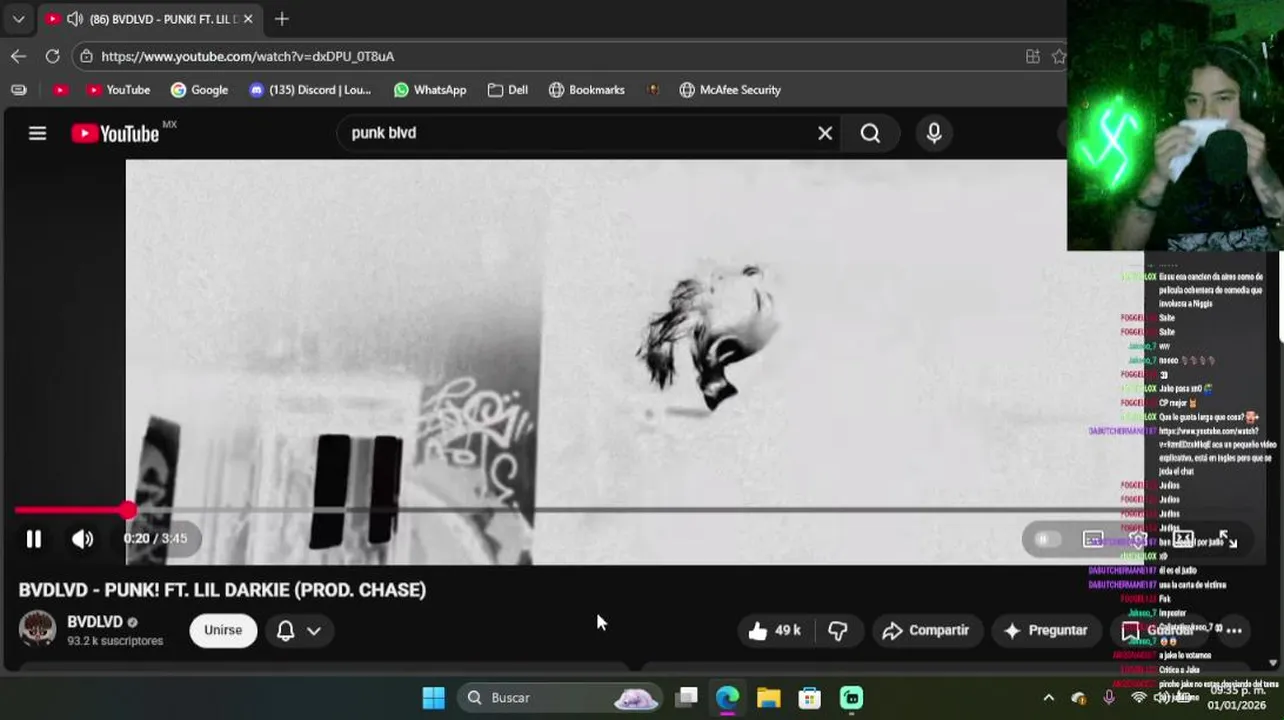
Task: Click the video title text
Action: point(222,590)
